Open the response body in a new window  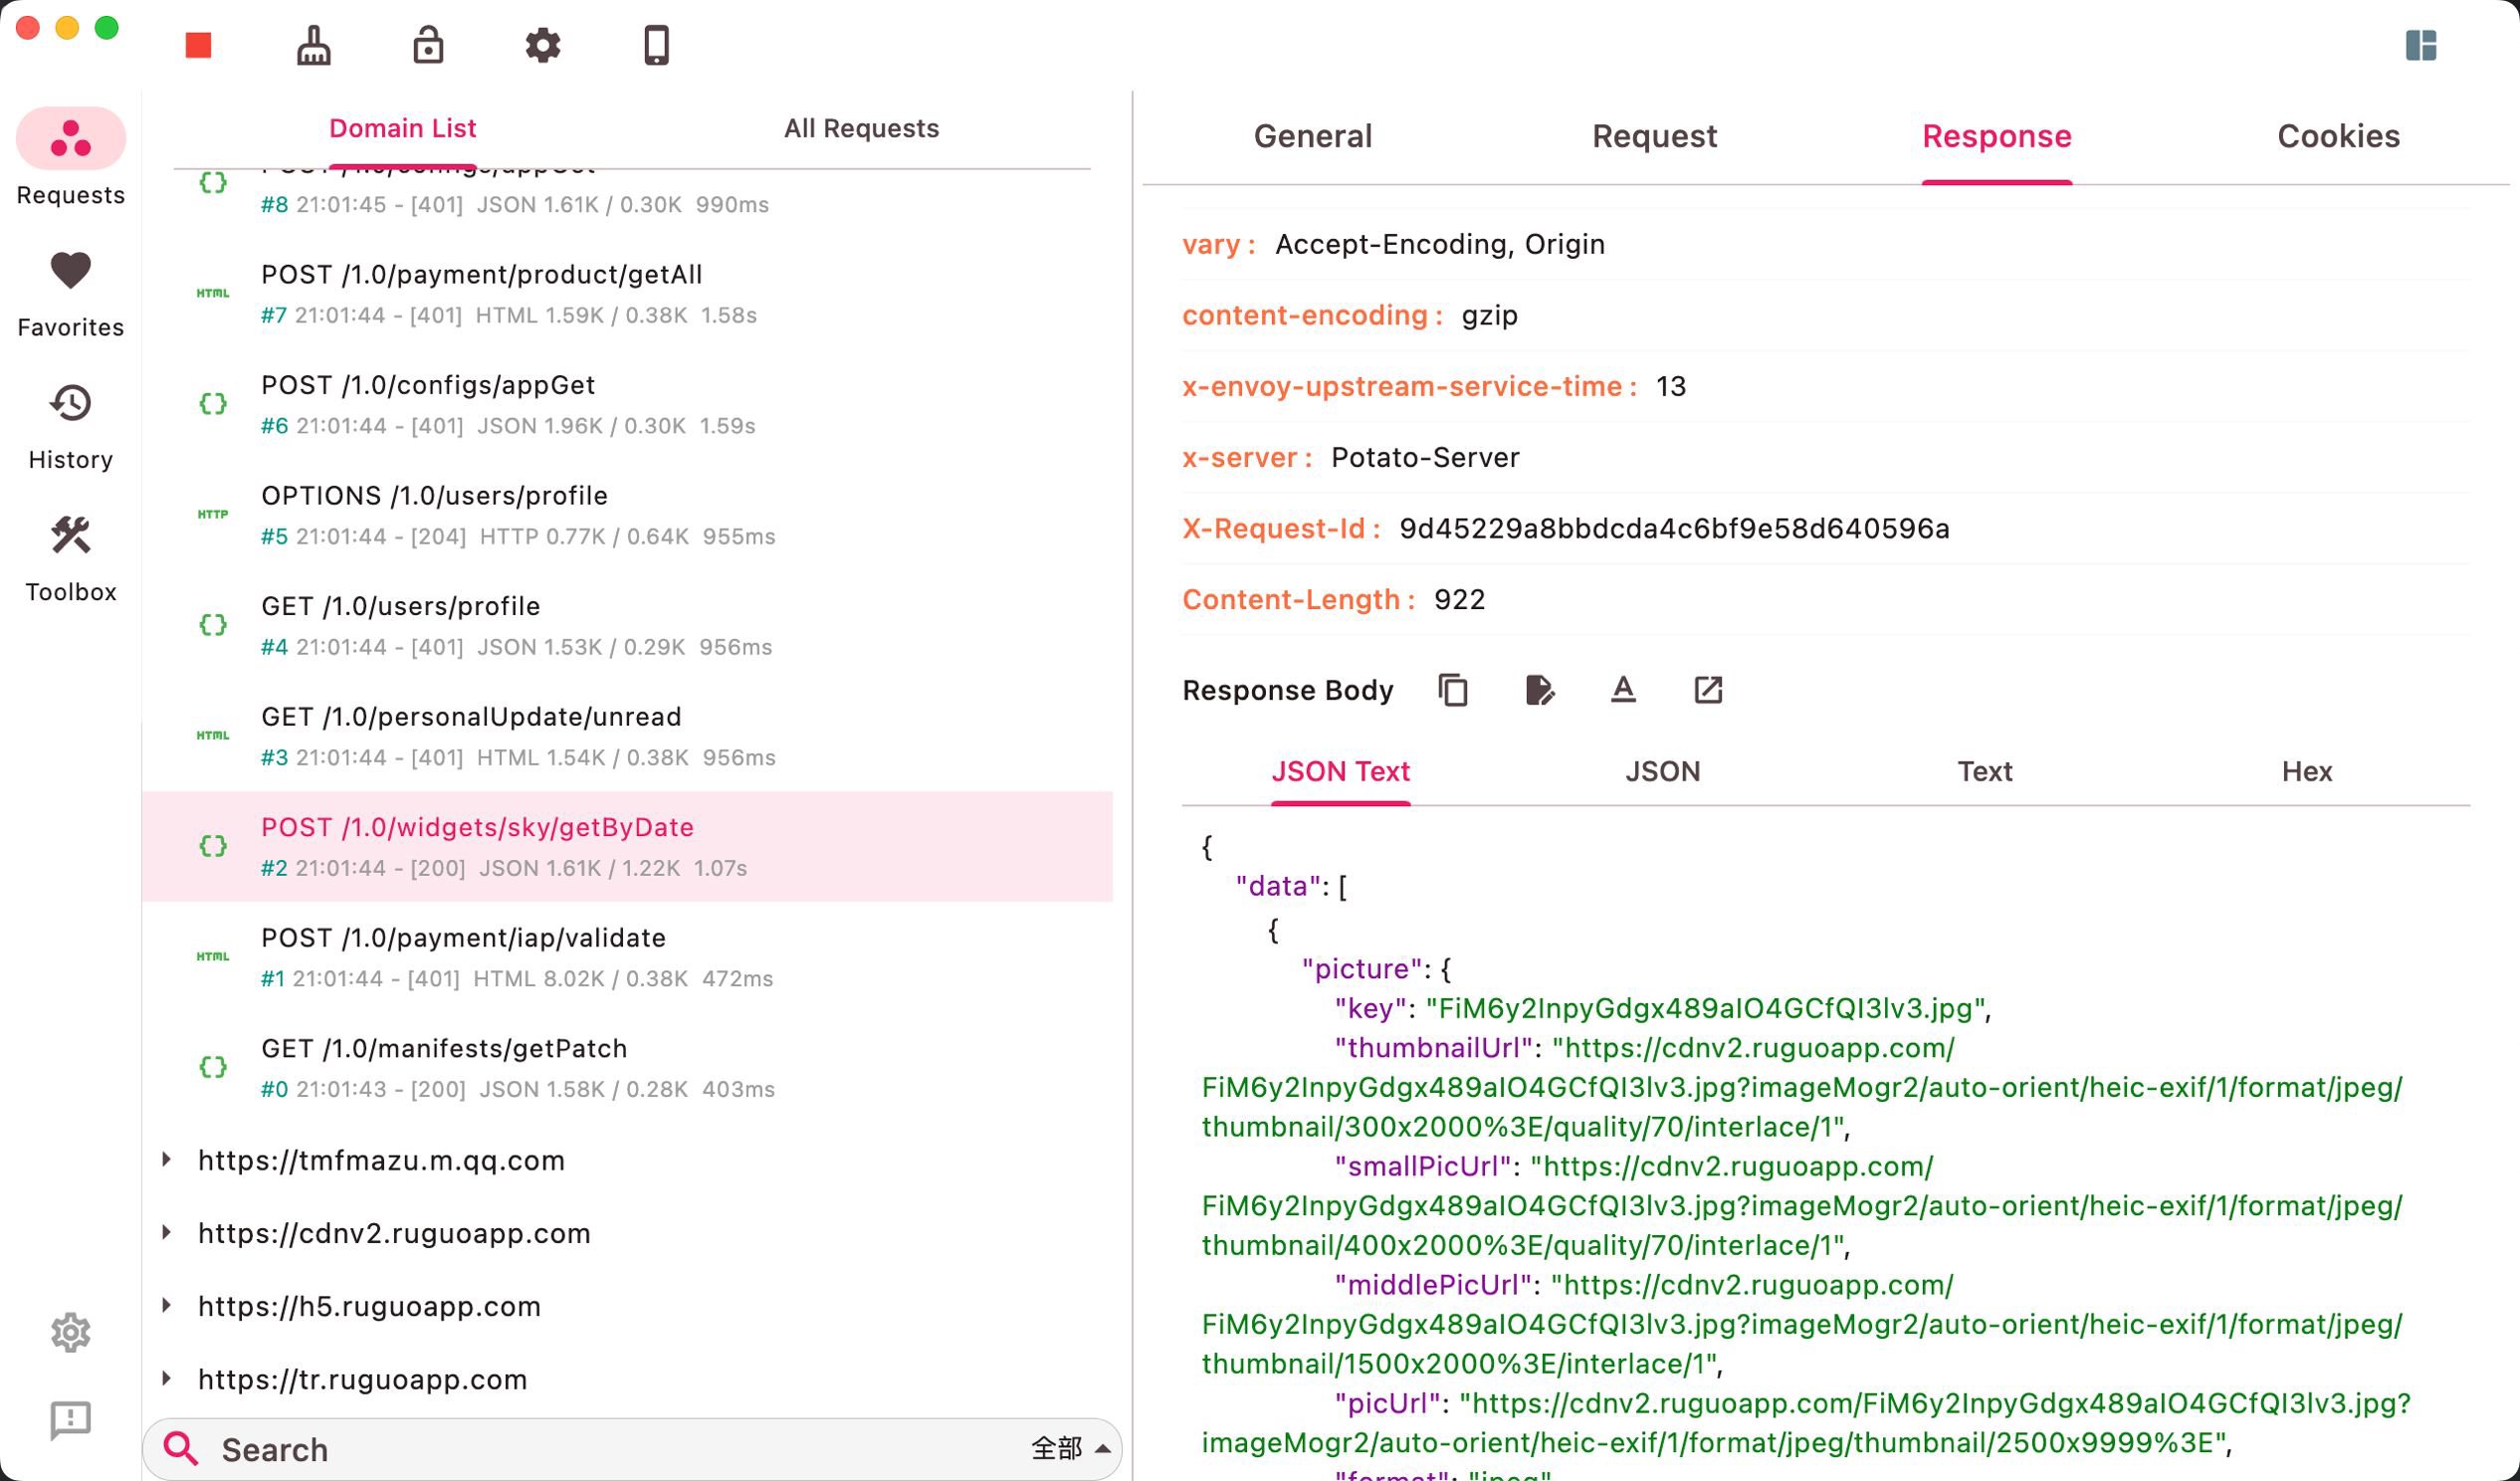click(x=1708, y=690)
